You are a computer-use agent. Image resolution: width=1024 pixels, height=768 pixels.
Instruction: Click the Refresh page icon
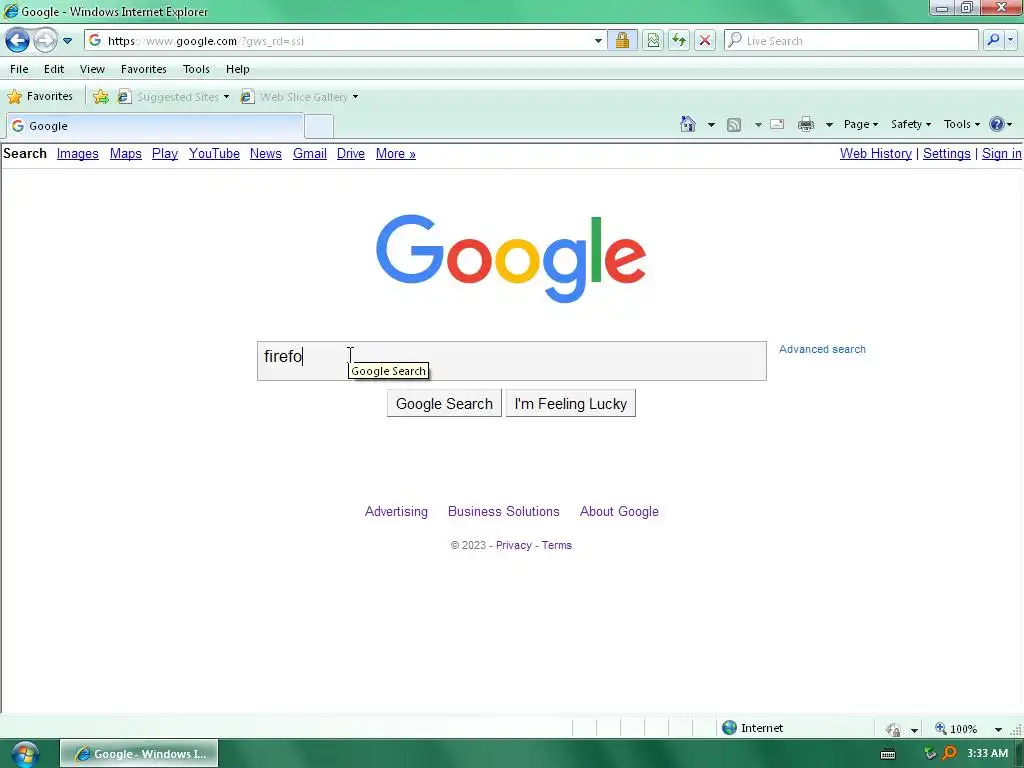[679, 40]
